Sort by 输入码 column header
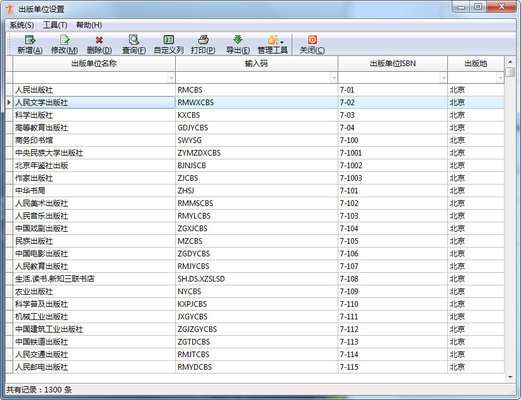Viewport: 521px width, 400px height. click(x=256, y=63)
